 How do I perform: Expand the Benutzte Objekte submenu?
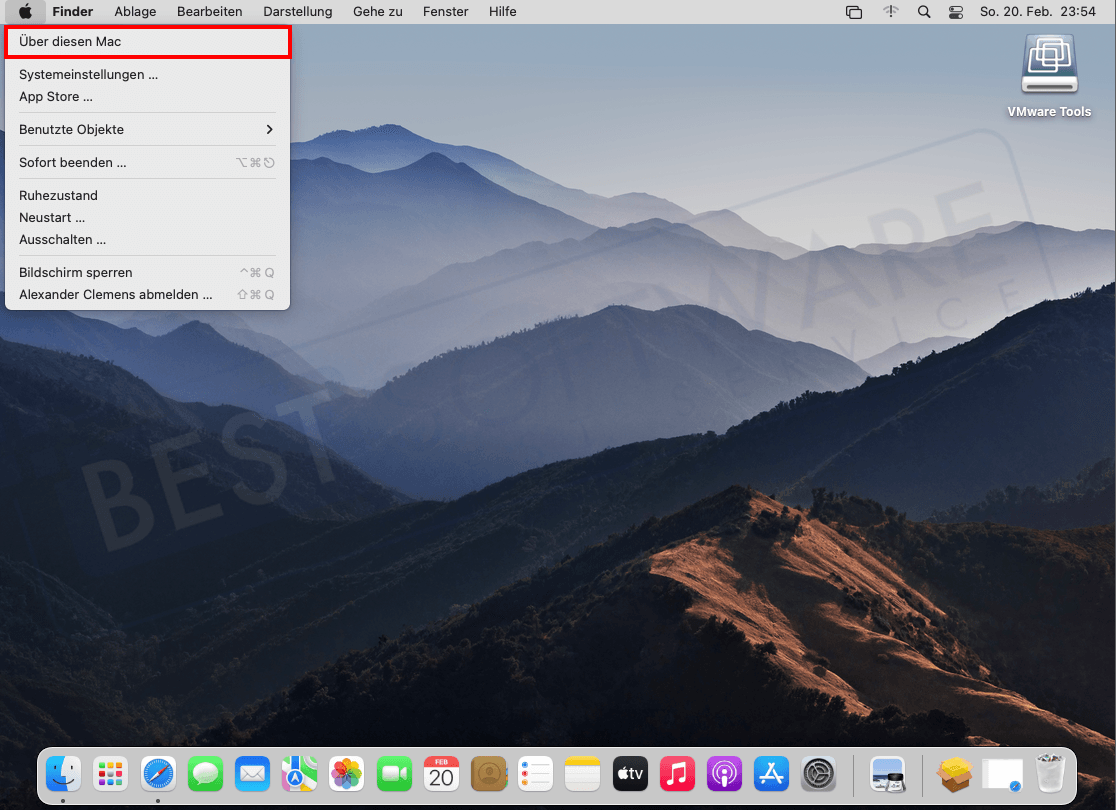coord(147,129)
